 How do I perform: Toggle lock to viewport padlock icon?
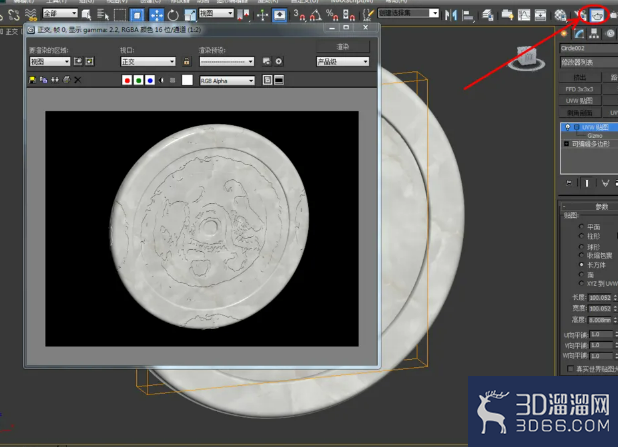(186, 61)
